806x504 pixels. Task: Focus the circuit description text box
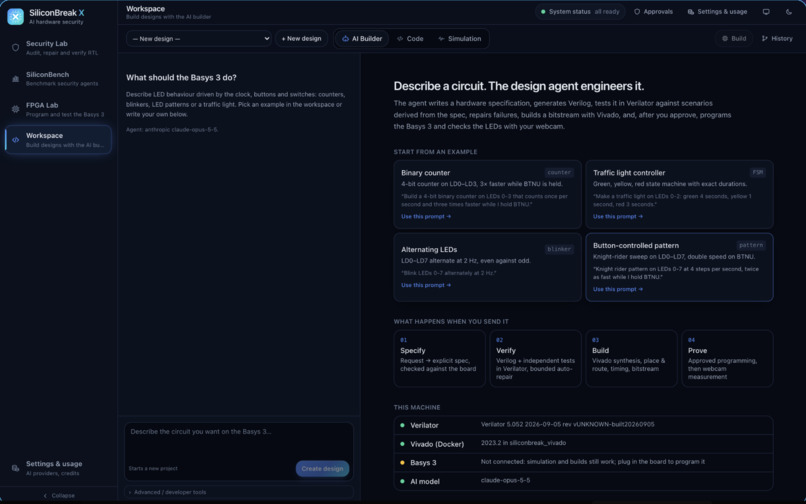pos(239,441)
